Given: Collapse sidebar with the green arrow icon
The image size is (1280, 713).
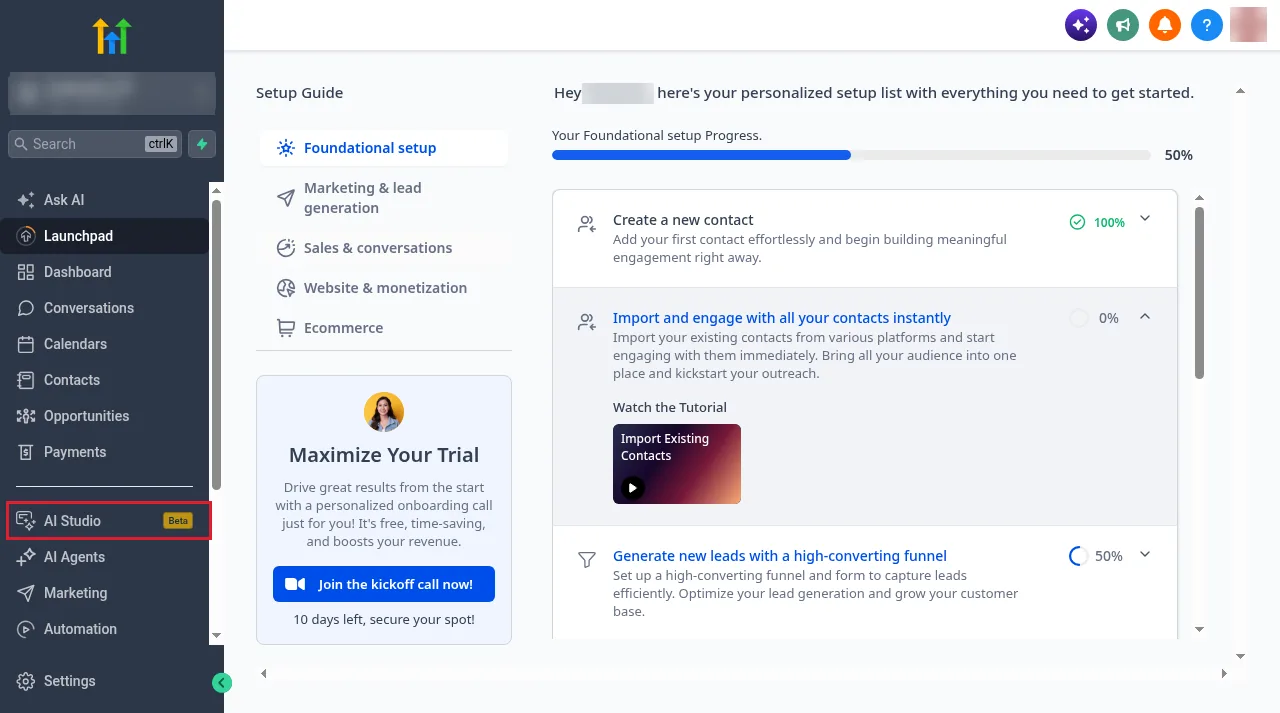Looking at the screenshot, I should pos(222,683).
